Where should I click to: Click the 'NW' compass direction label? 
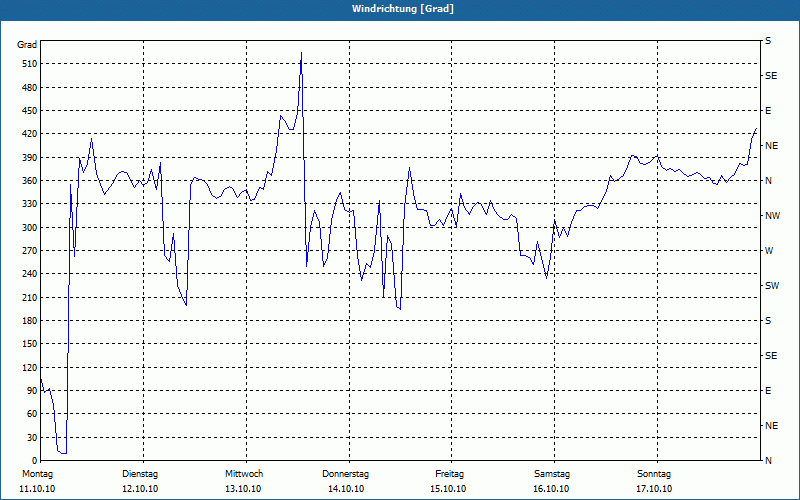[772, 216]
